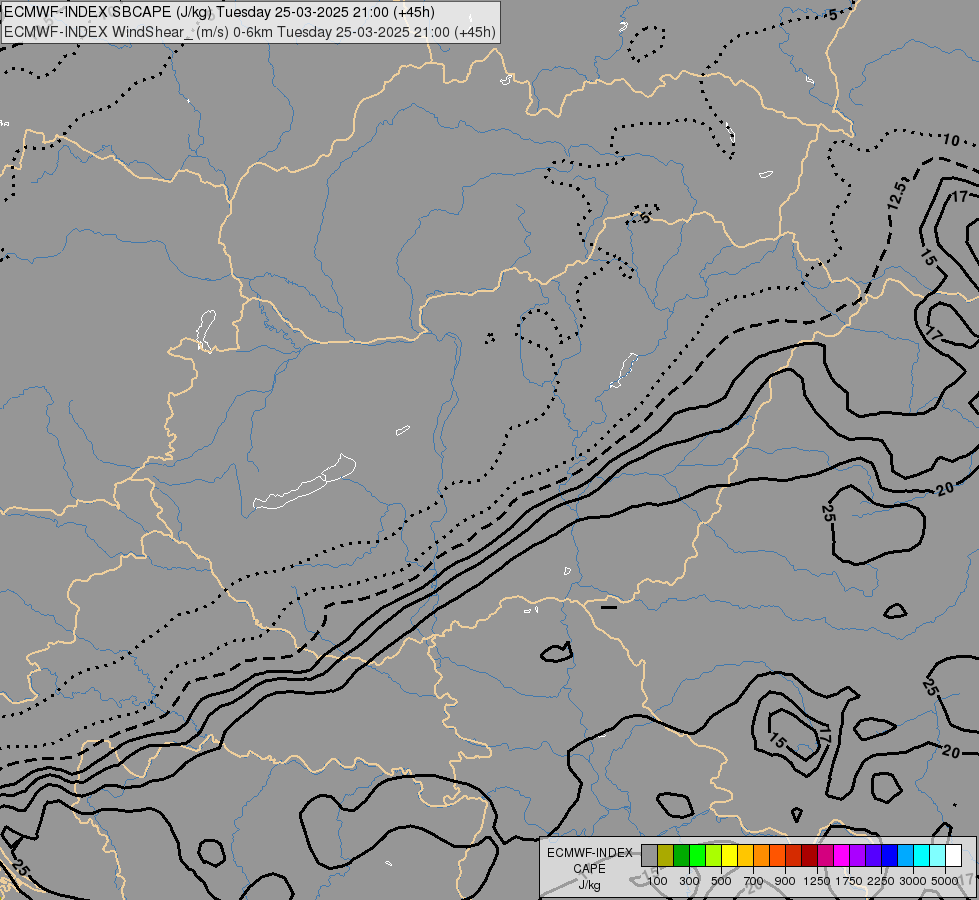Click the legend word CAPE
Screen dimensions: 979x900
click(x=589, y=869)
